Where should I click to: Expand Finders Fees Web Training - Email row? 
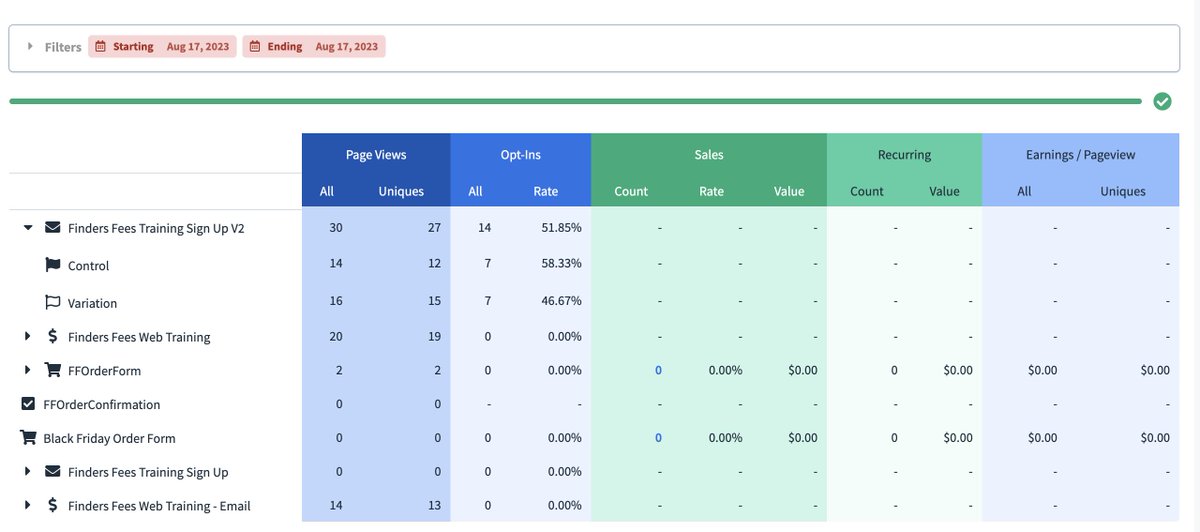tap(28, 505)
